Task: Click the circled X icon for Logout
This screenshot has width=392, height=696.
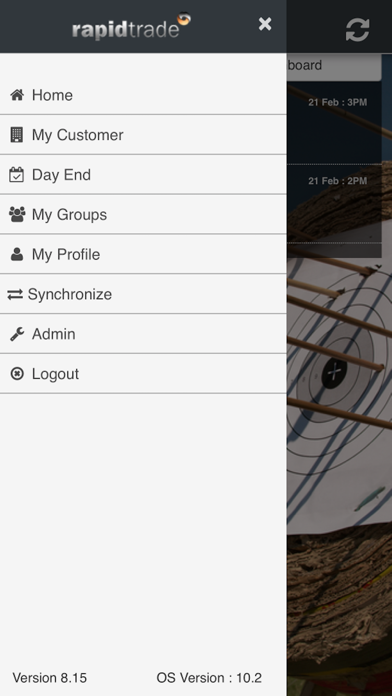Action: 17,374
